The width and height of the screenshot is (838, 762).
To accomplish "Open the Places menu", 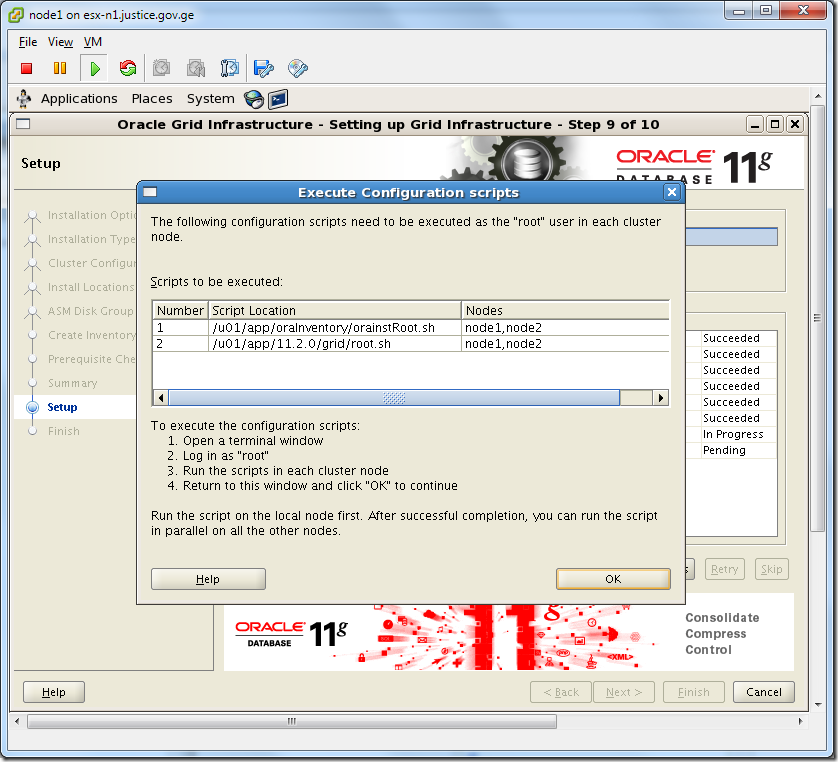I will pos(152,98).
